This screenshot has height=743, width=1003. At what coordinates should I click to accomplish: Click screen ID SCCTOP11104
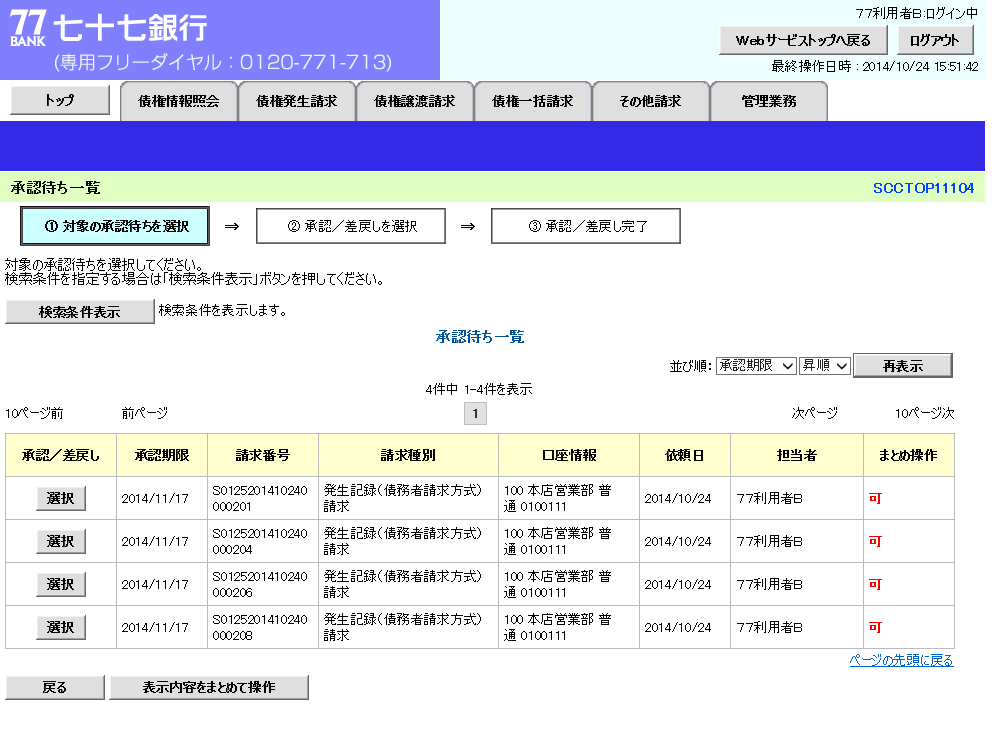click(x=923, y=188)
